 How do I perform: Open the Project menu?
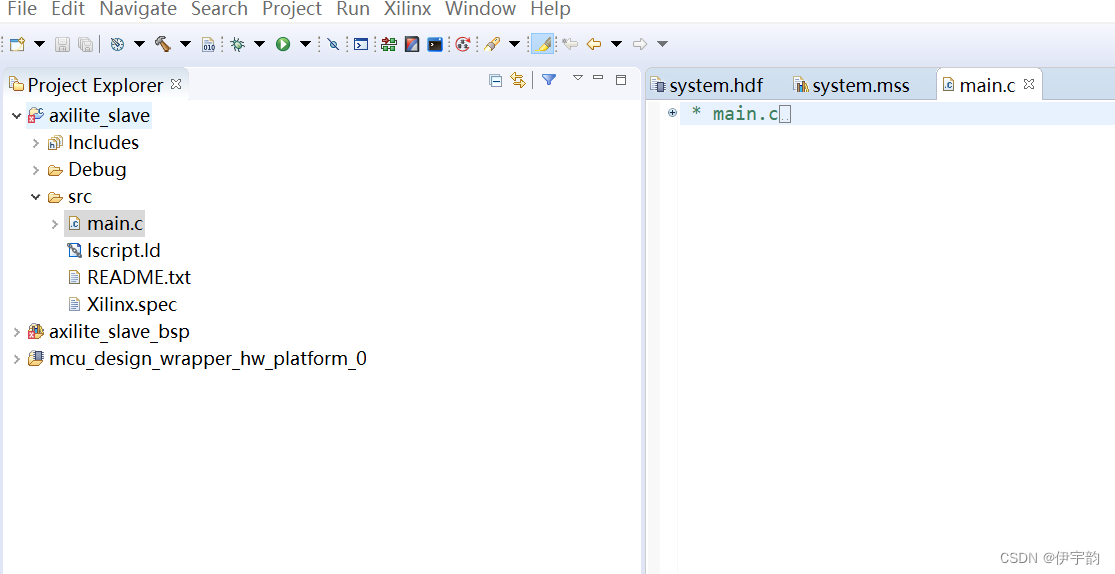coord(292,9)
